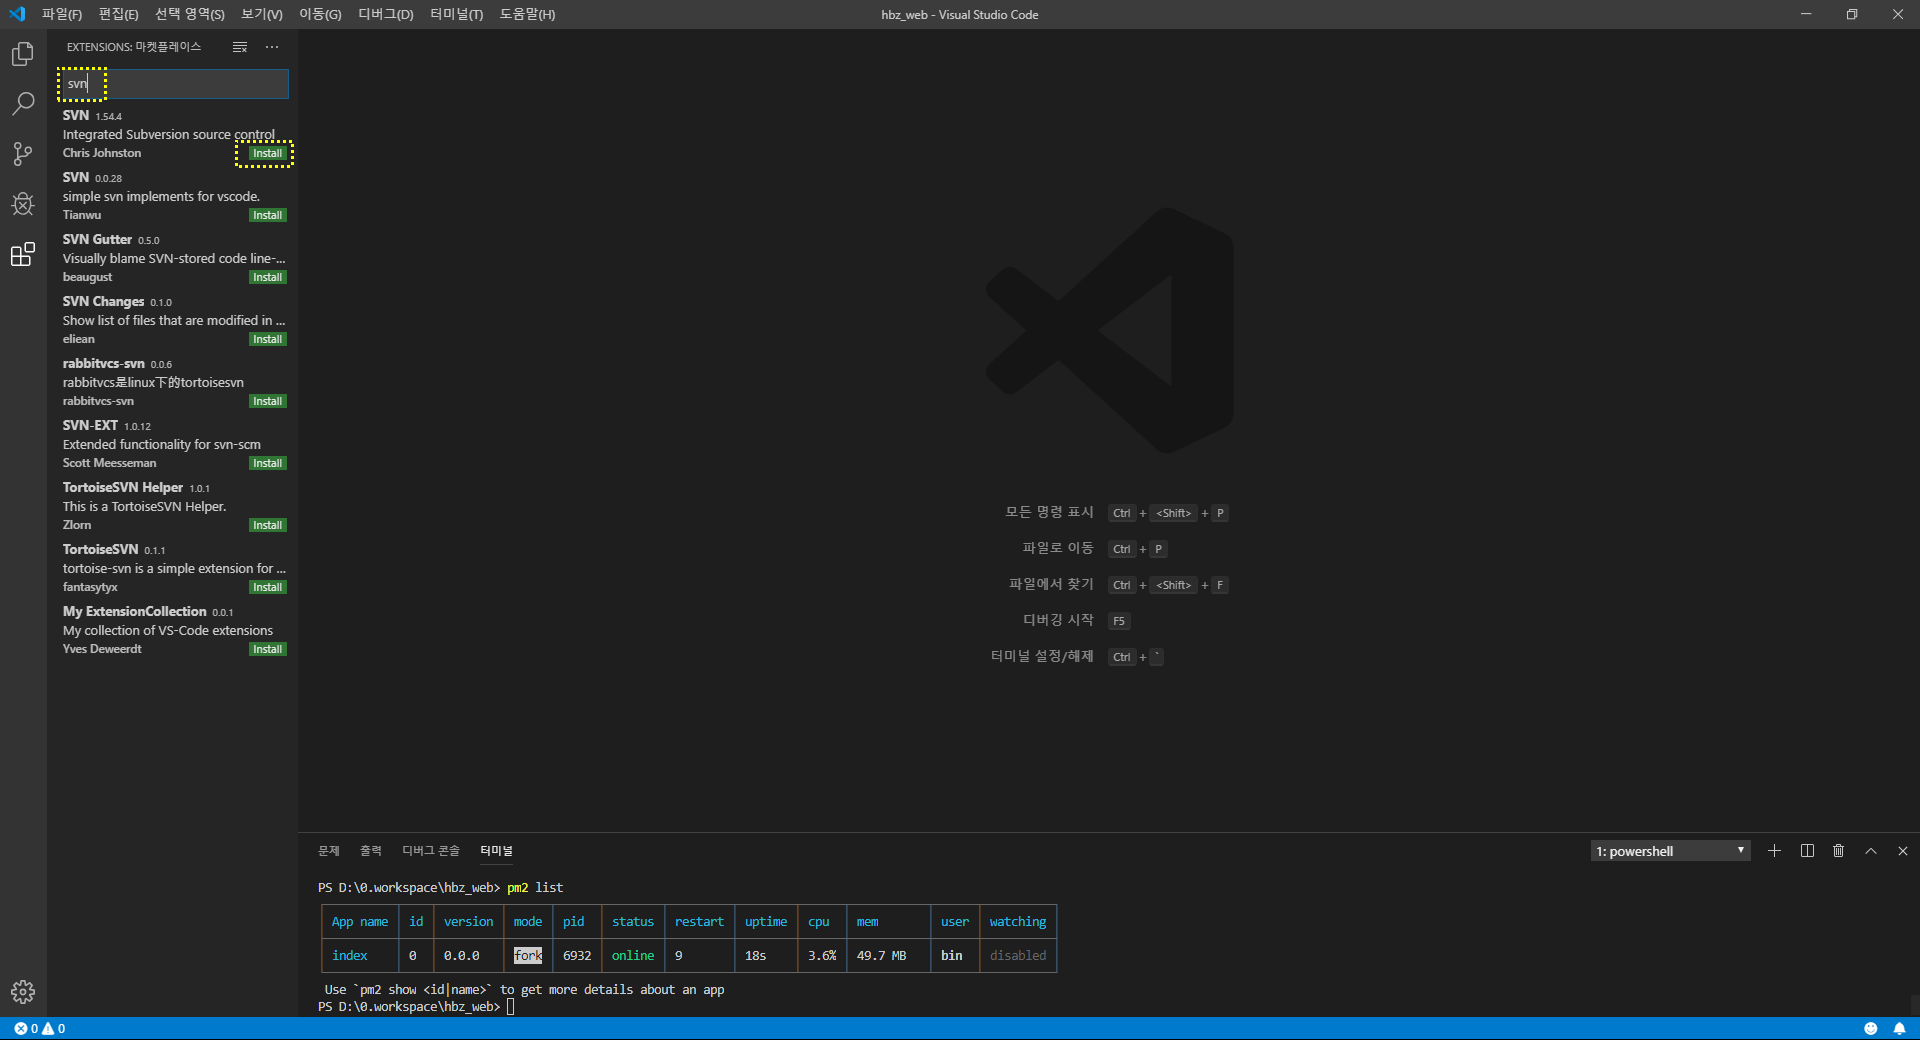Open the Search view in activity bar
This screenshot has width=1920, height=1040.
pyautogui.click(x=22, y=104)
